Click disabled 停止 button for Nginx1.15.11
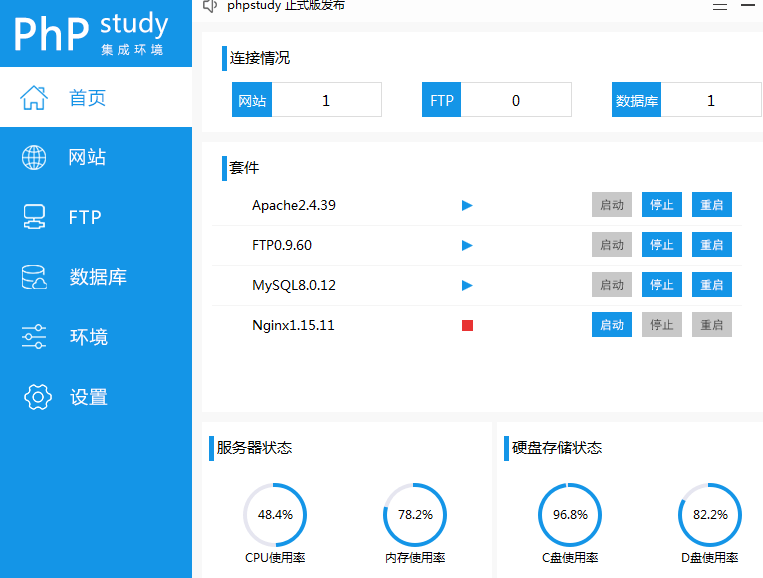 (662, 325)
